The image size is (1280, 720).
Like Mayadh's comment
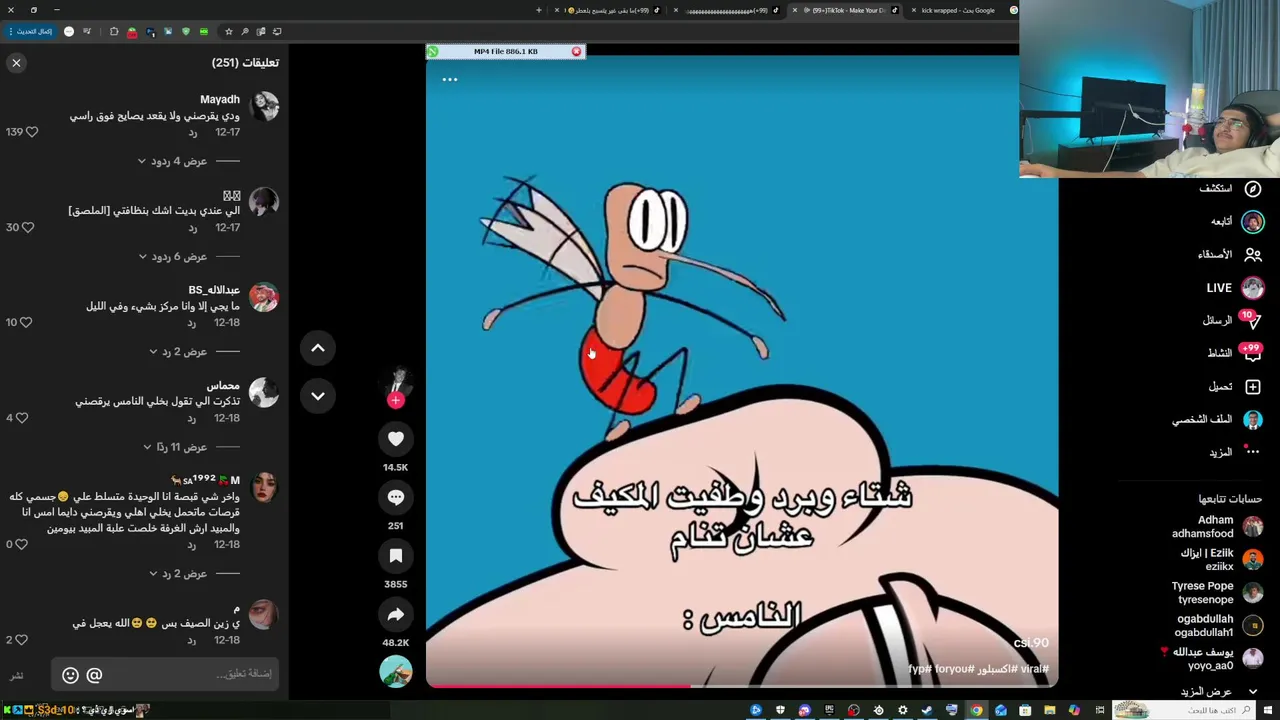31,132
